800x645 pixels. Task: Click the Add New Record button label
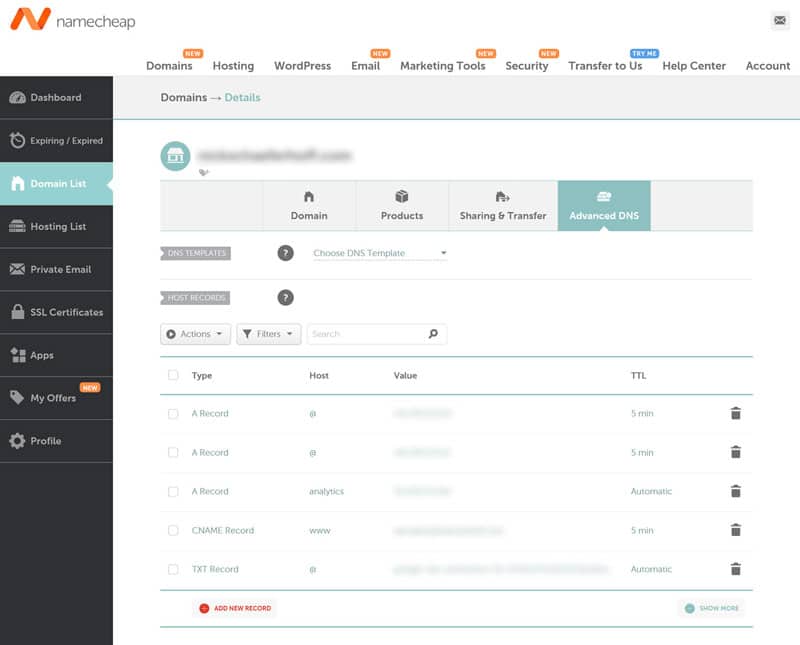coord(242,608)
